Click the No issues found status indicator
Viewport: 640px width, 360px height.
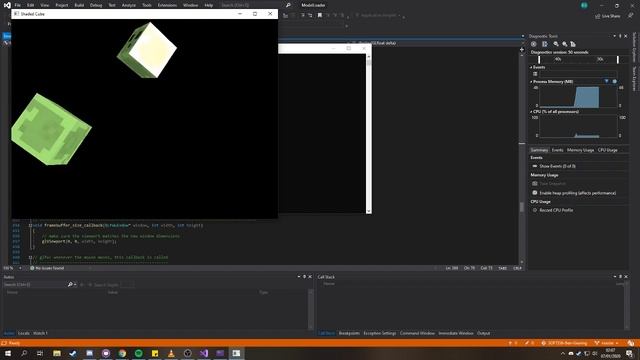click(x=47, y=268)
